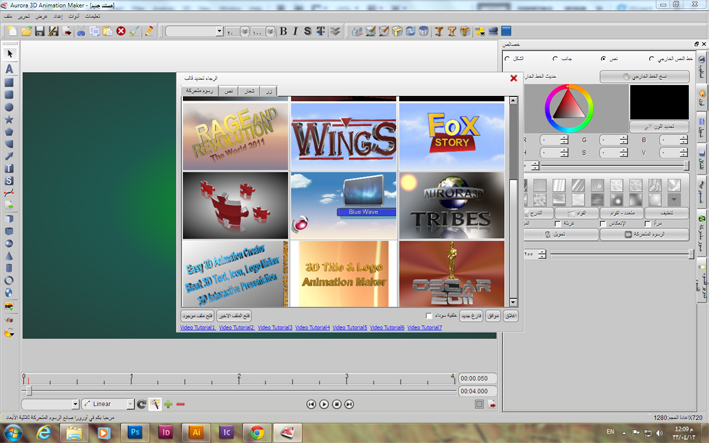709x443 pixels.
Task: Click green plus add keyframe icon
Action: [x=168, y=404]
